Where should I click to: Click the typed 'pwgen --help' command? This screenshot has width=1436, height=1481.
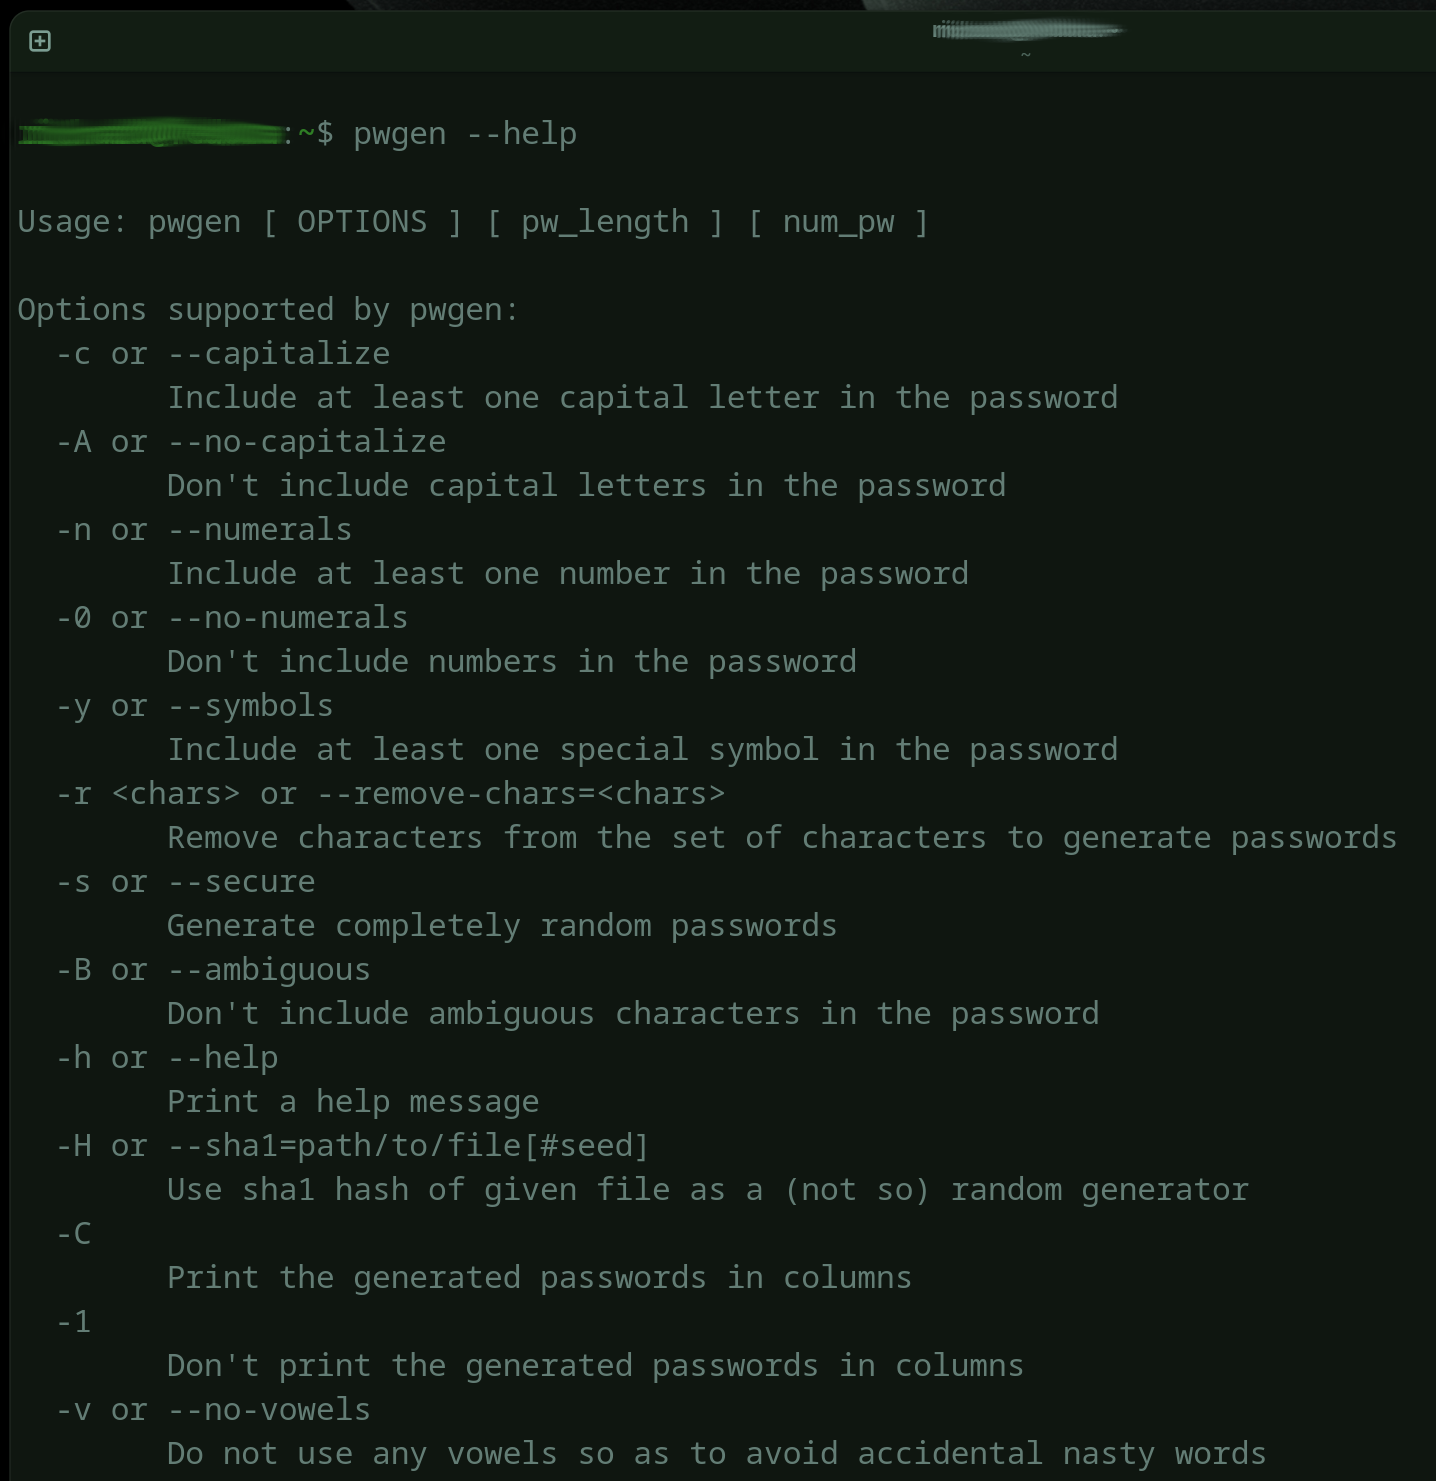click(x=464, y=134)
